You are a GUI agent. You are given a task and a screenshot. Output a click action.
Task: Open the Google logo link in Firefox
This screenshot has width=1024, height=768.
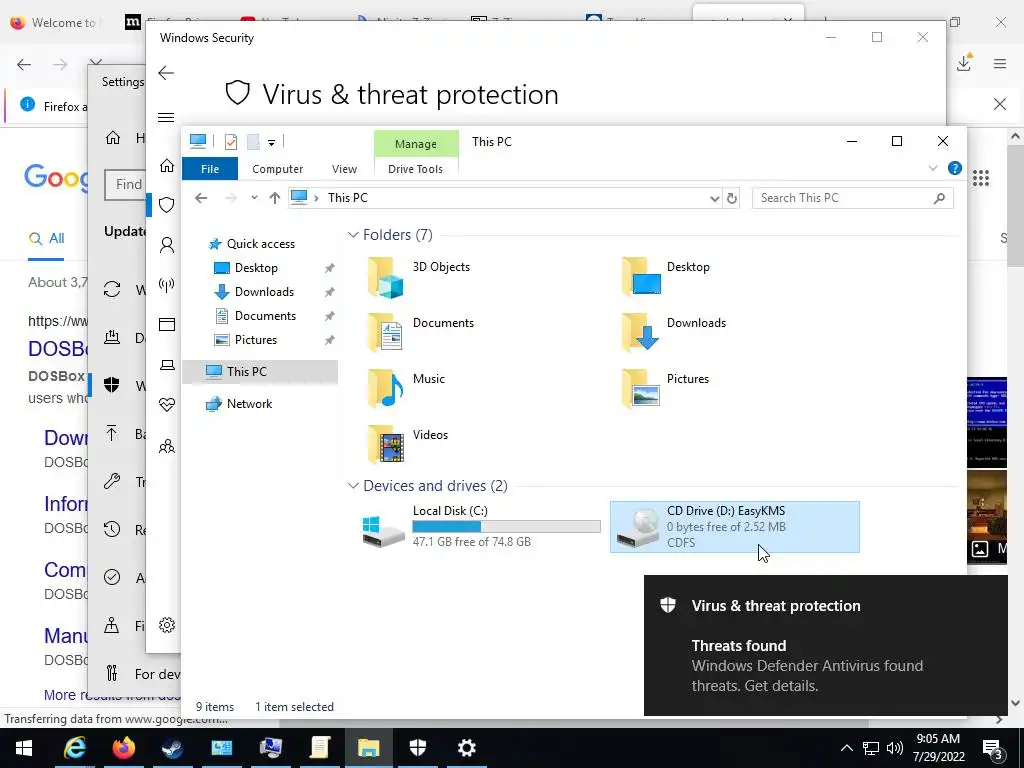(x=56, y=178)
